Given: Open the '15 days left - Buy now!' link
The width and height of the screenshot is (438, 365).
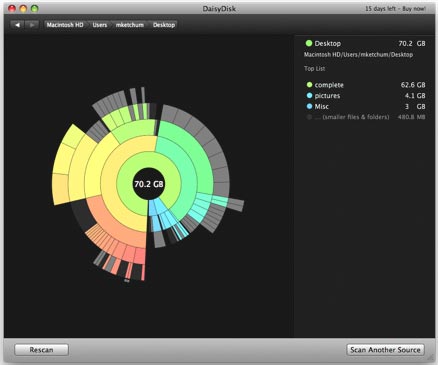Looking at the screenshot, I should click(395, 9).
